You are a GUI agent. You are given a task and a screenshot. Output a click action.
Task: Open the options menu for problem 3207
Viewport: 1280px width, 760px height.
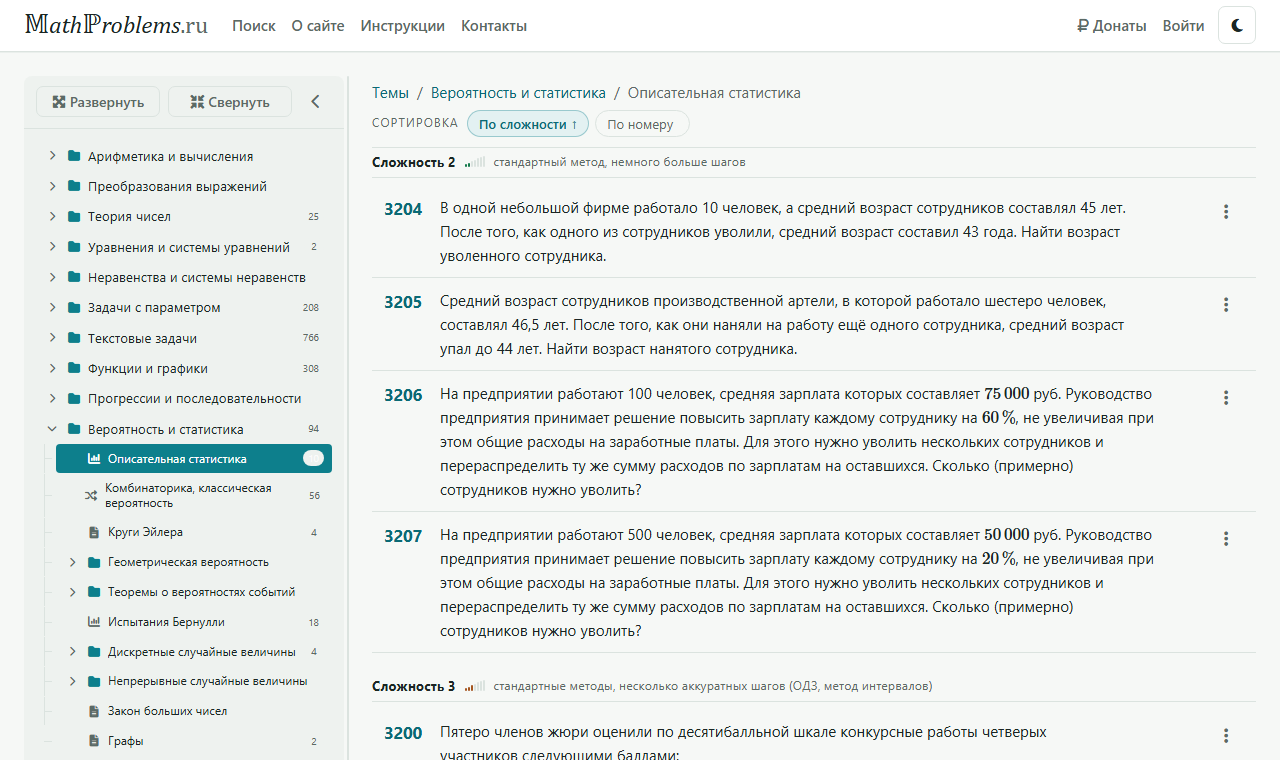[x=1226, y=539]
